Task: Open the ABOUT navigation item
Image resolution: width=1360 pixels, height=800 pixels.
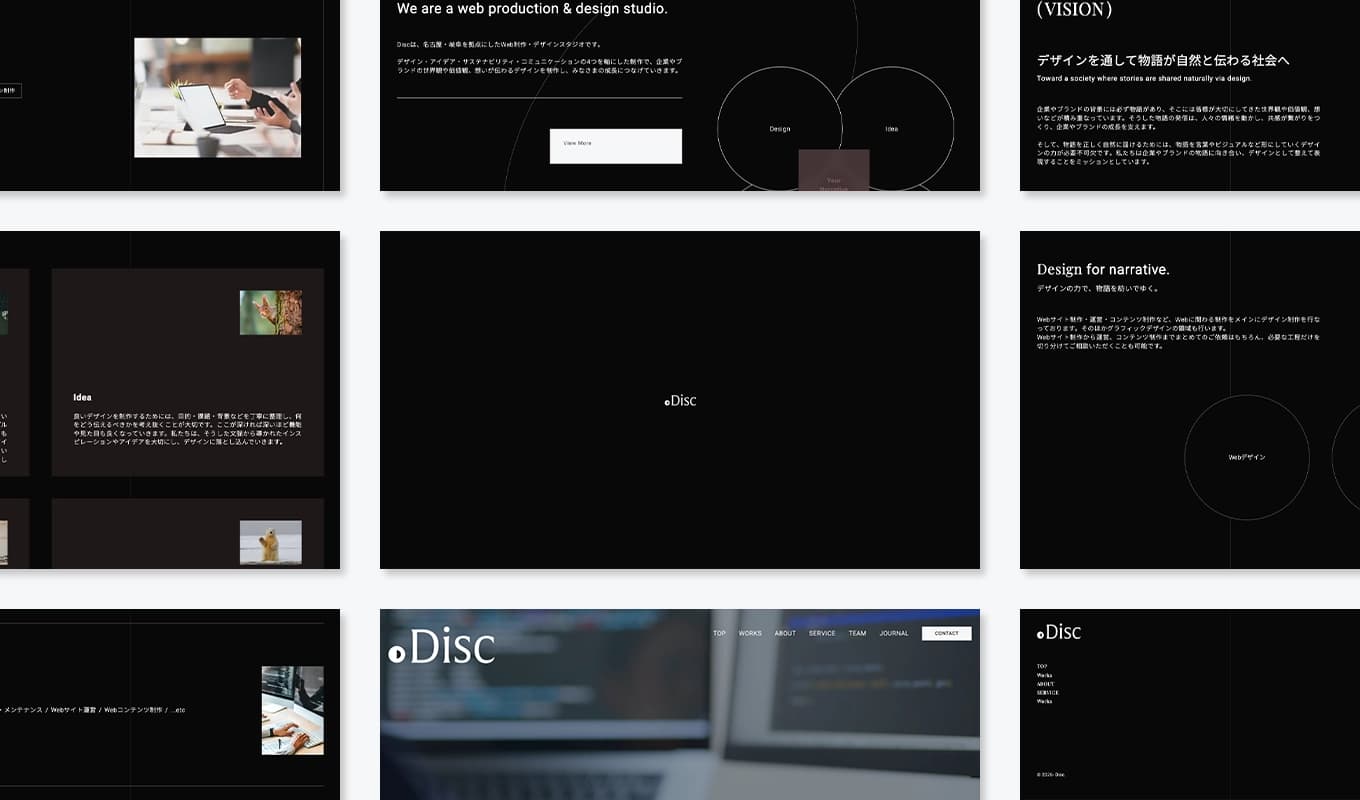Action: pyautogui.click(x=785, y=633)
